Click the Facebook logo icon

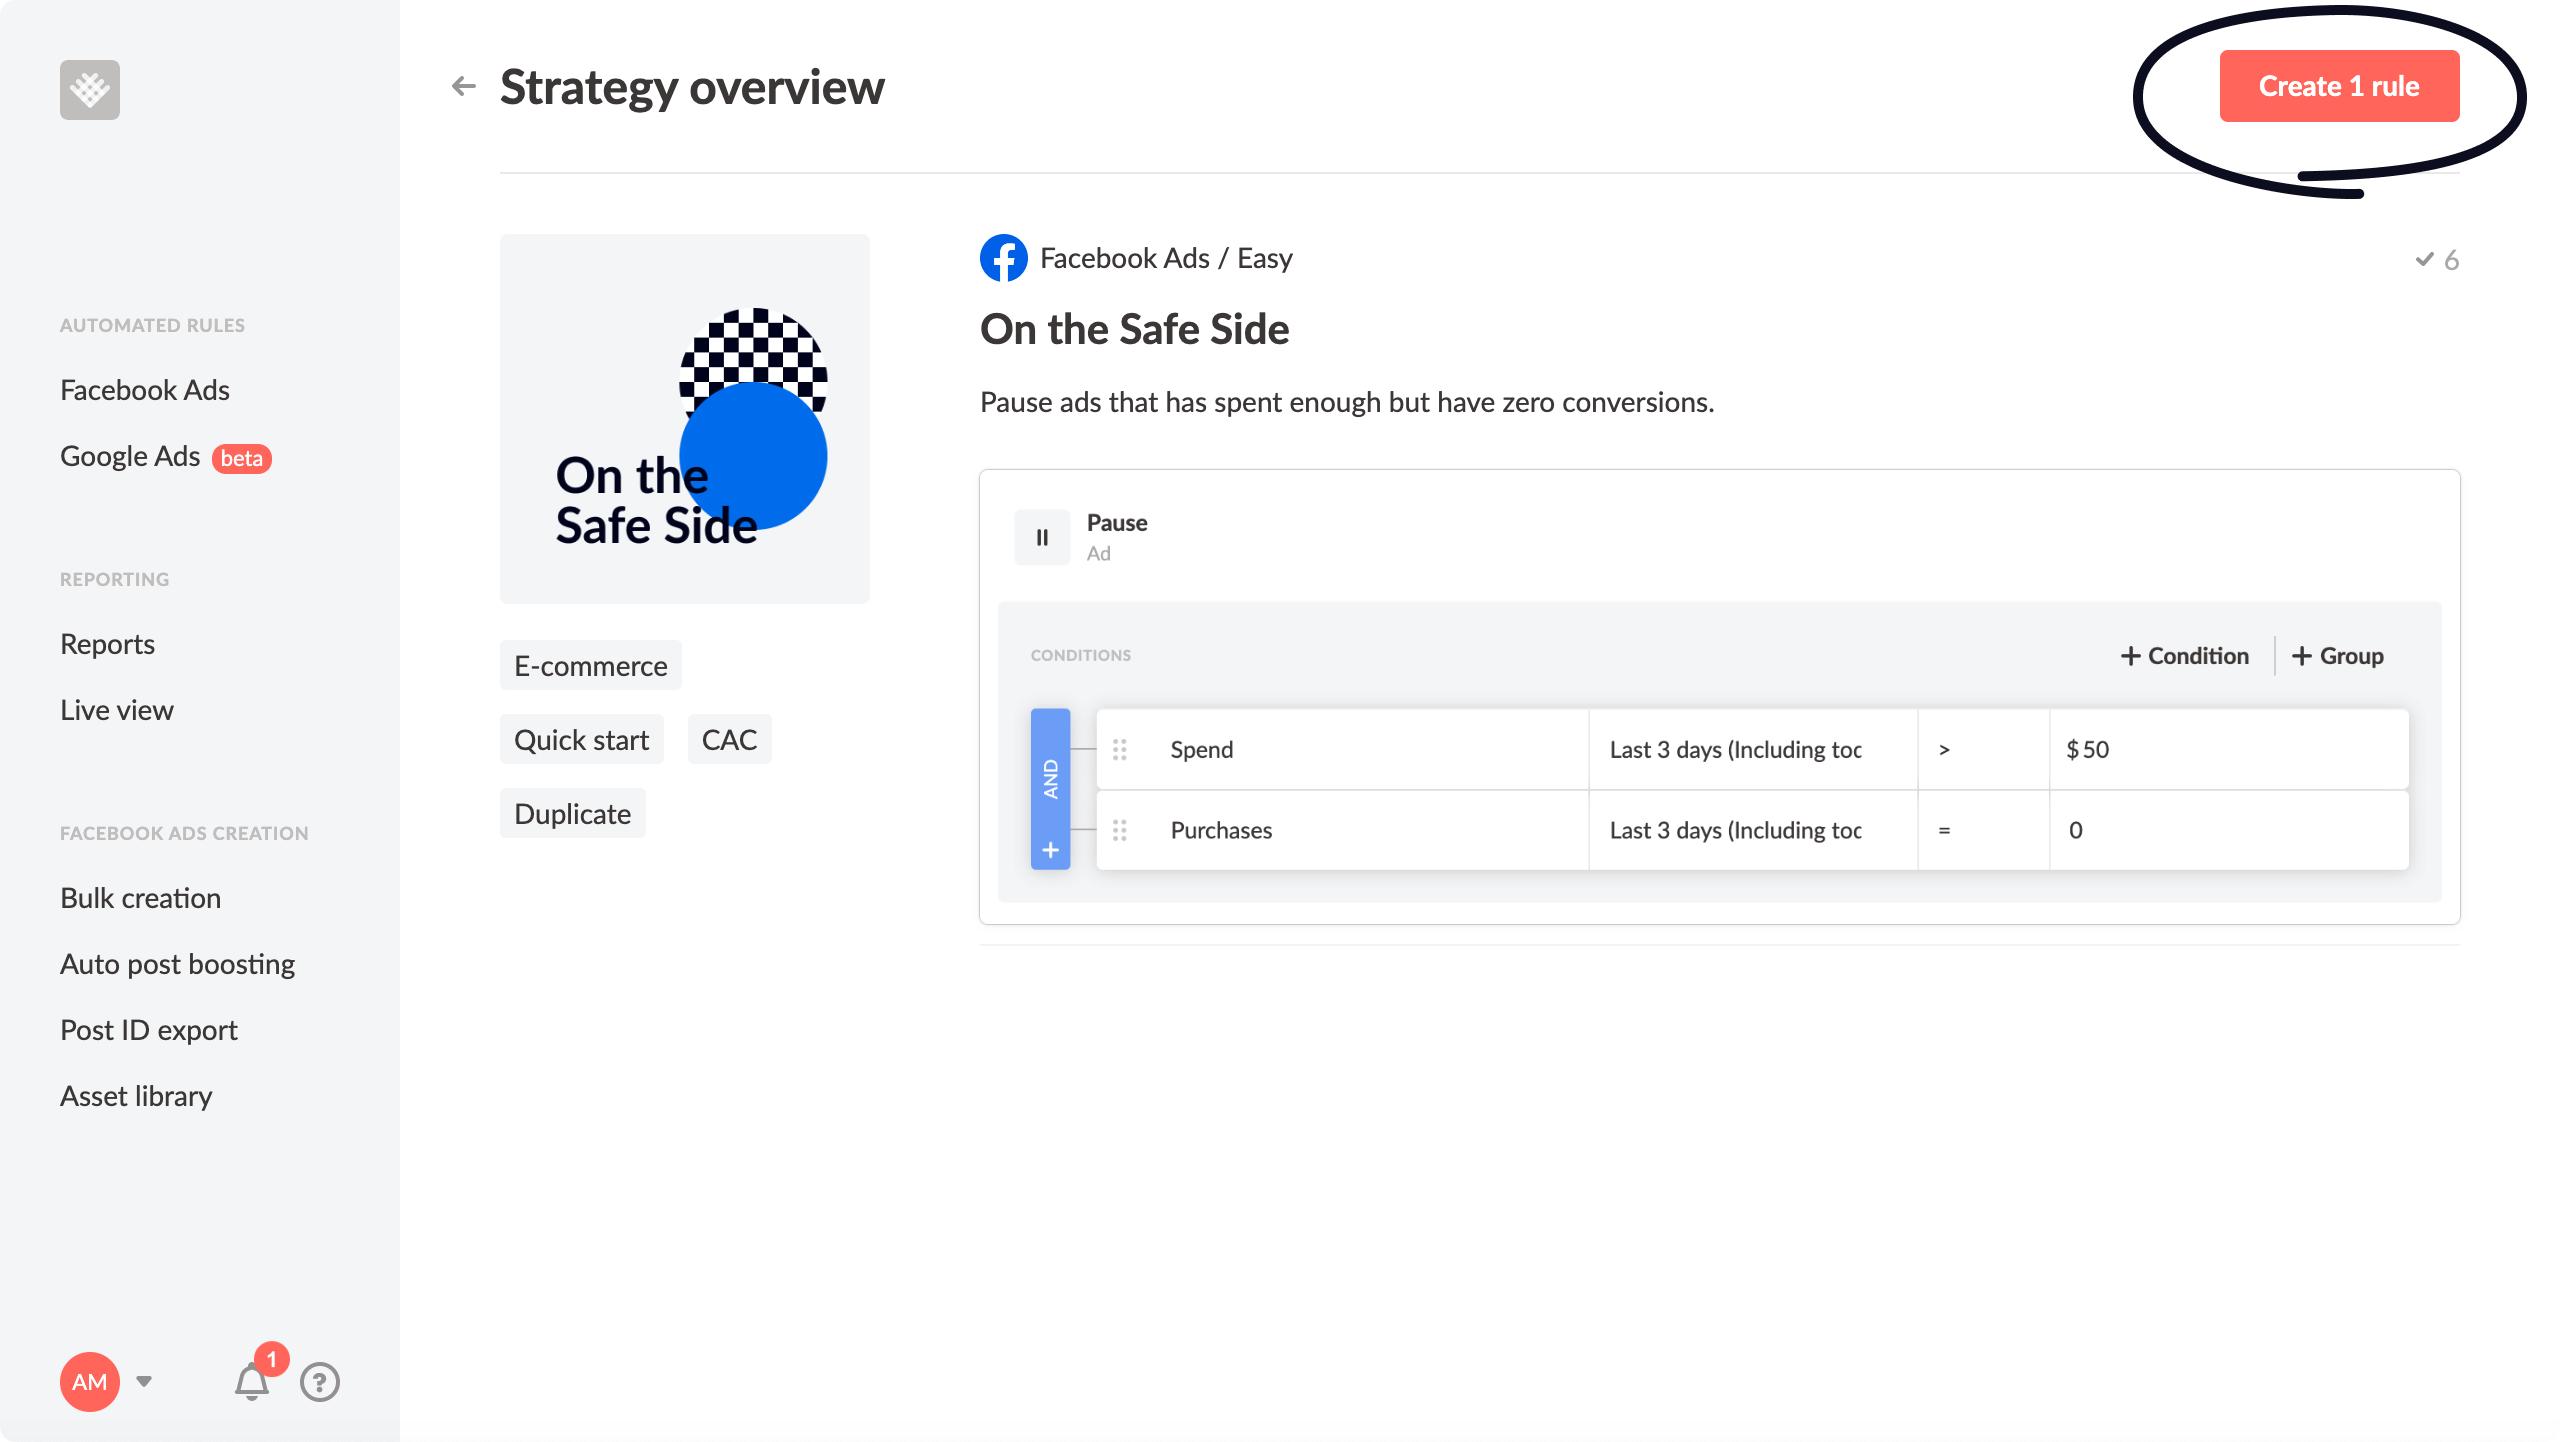(1000, 259)
